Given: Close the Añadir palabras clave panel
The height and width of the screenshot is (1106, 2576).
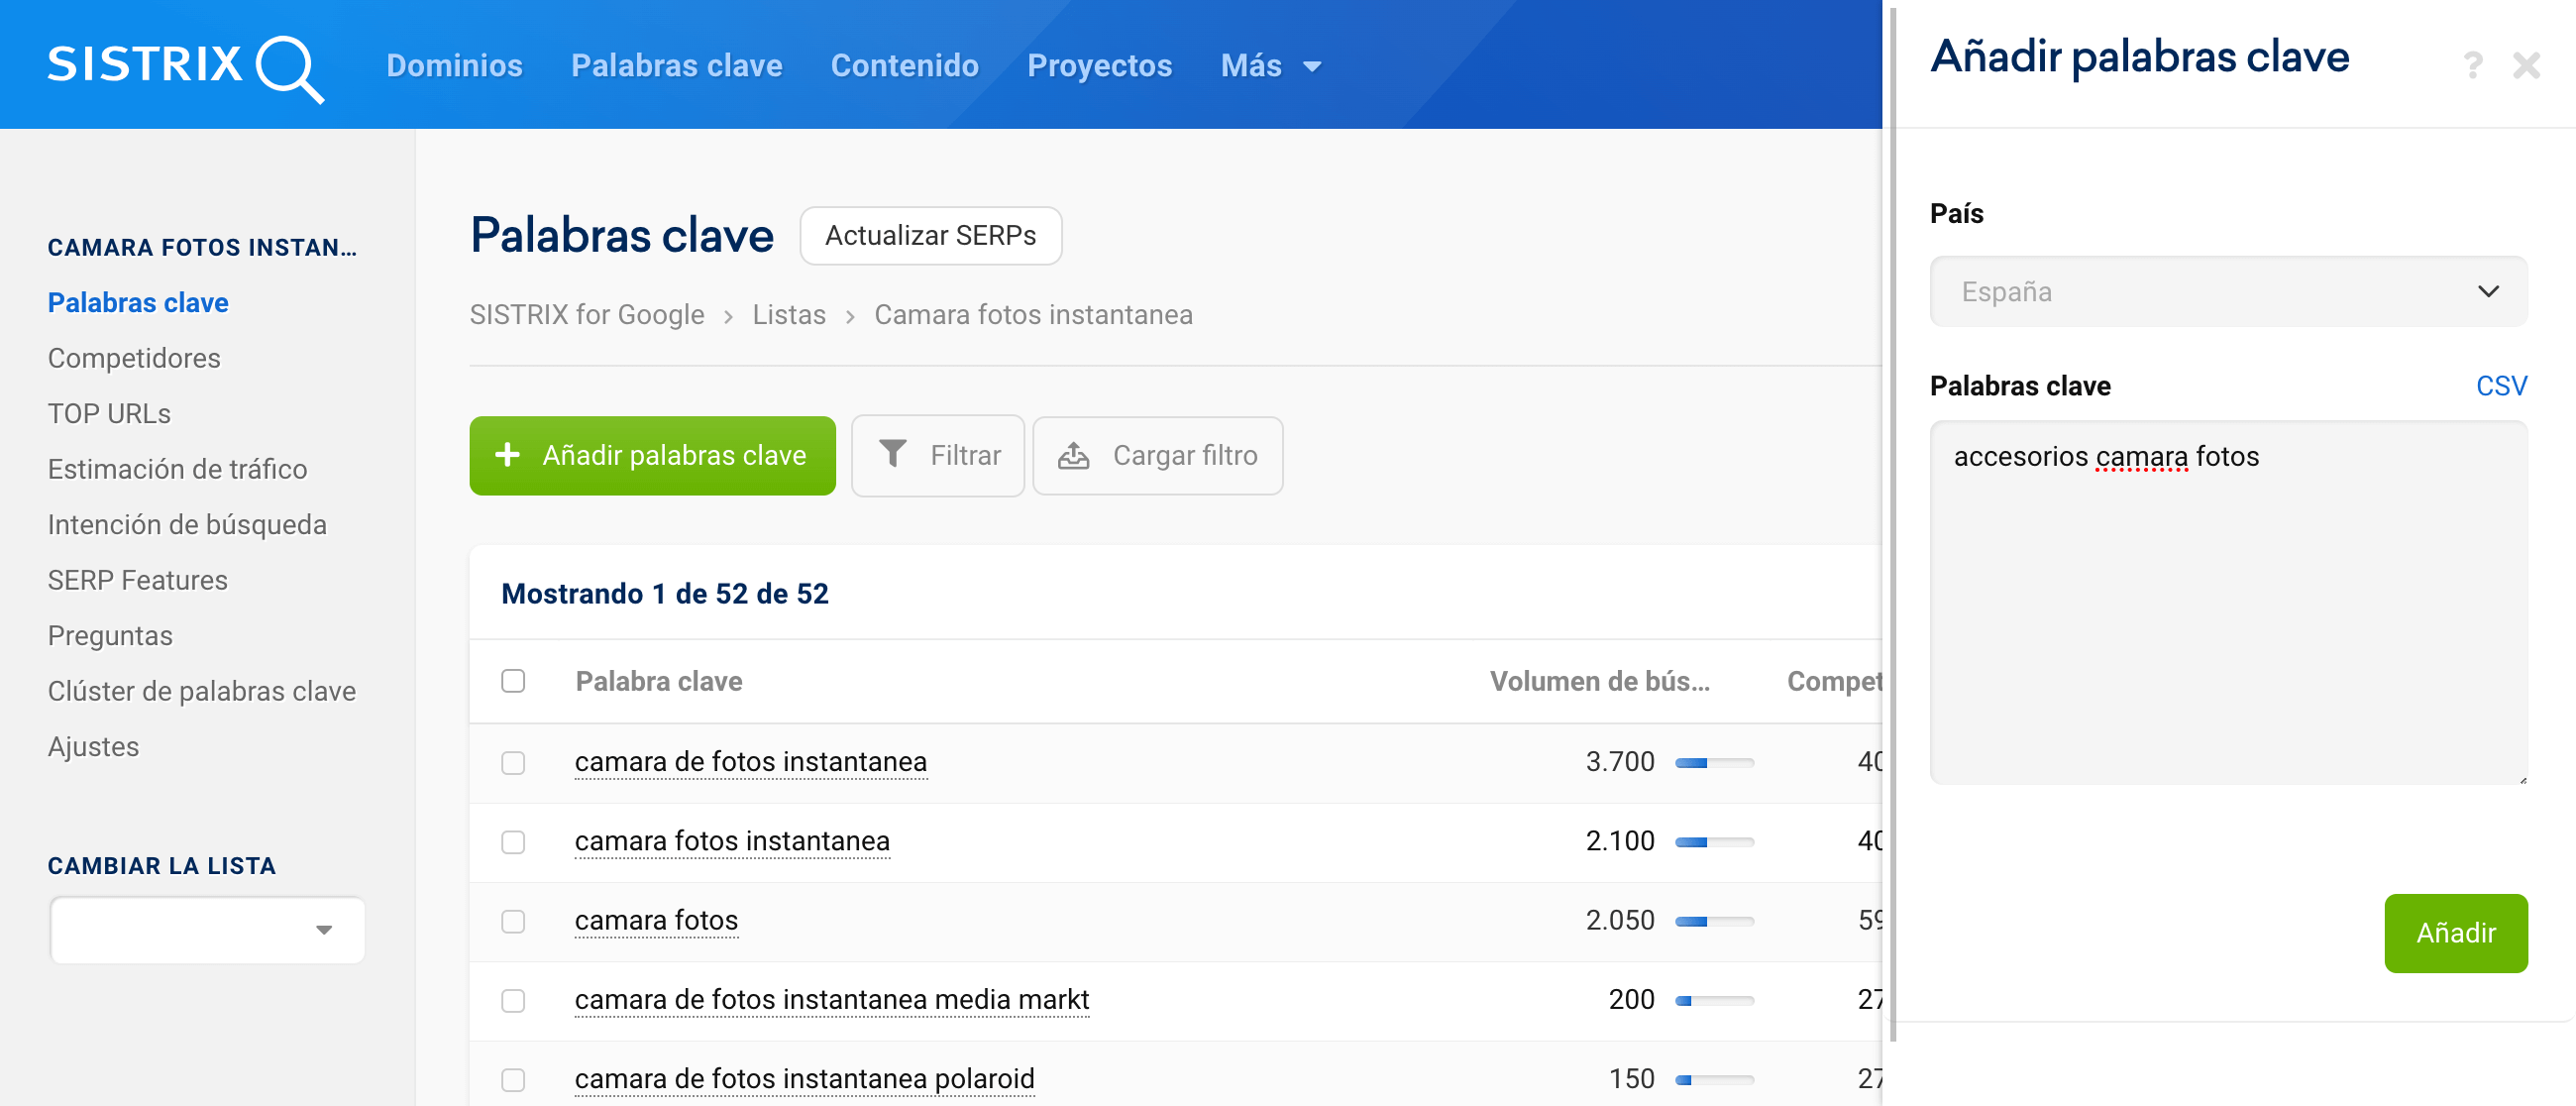Looking at the screenshot, I should 2527,66.
